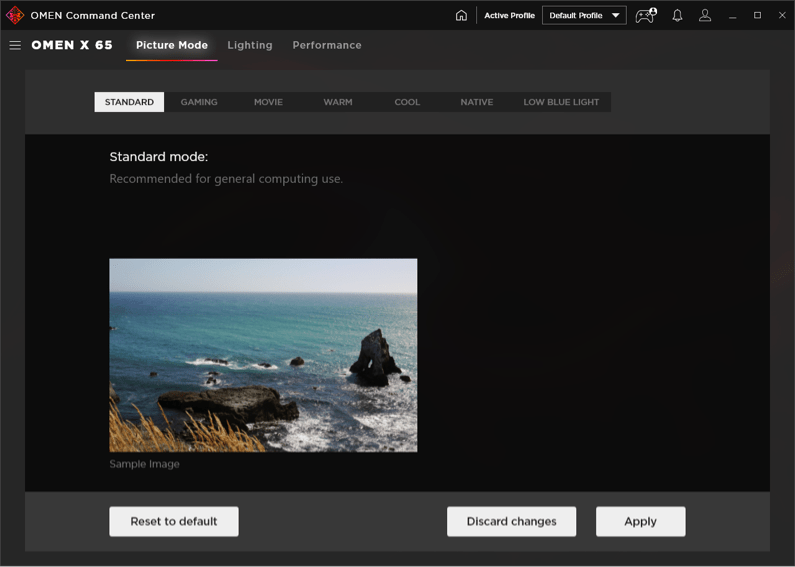The width and height of the screenshot is (795, 567).
Task: Click the OMEN logo icon
Action: click(15, 15)
